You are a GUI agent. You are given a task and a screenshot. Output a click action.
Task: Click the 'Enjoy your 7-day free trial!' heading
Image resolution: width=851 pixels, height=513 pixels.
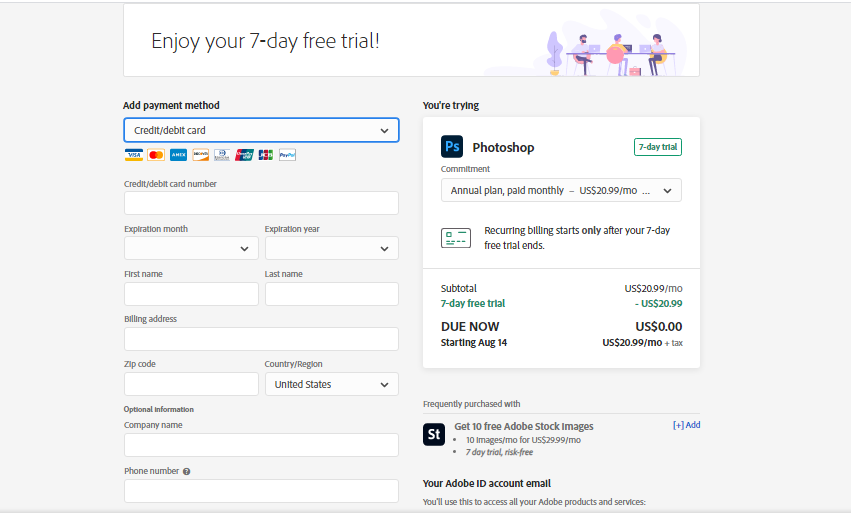pyautogui.click(x=265, y=41)
